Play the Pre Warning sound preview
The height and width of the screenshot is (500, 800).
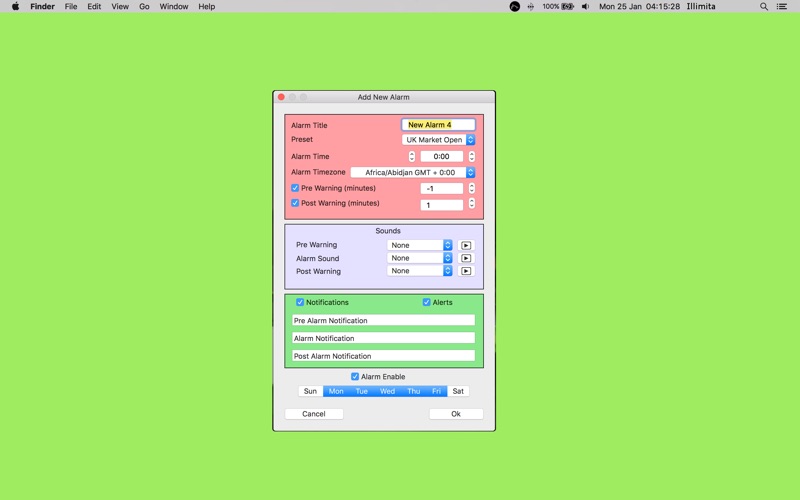pyautogui.click(x=466, y=245)
